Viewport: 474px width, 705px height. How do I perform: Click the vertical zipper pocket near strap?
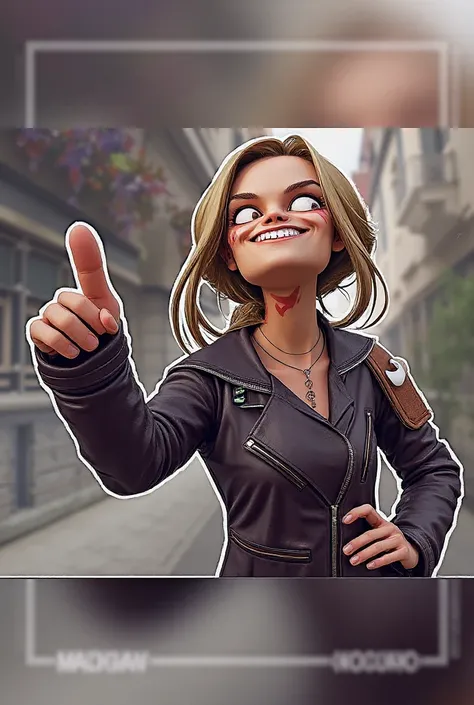(x=367, y=446)
